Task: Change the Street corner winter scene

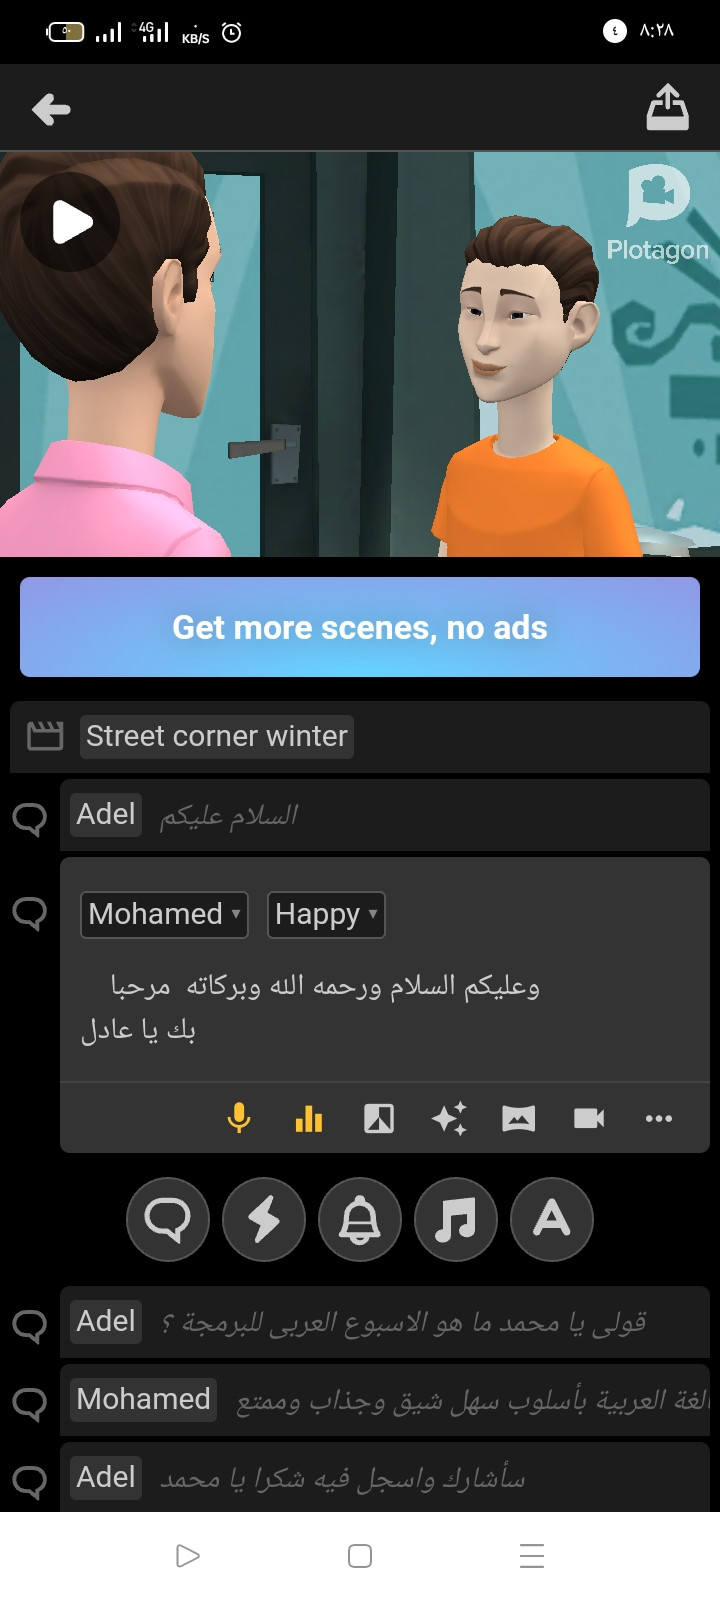Action: tap(217, 737)
